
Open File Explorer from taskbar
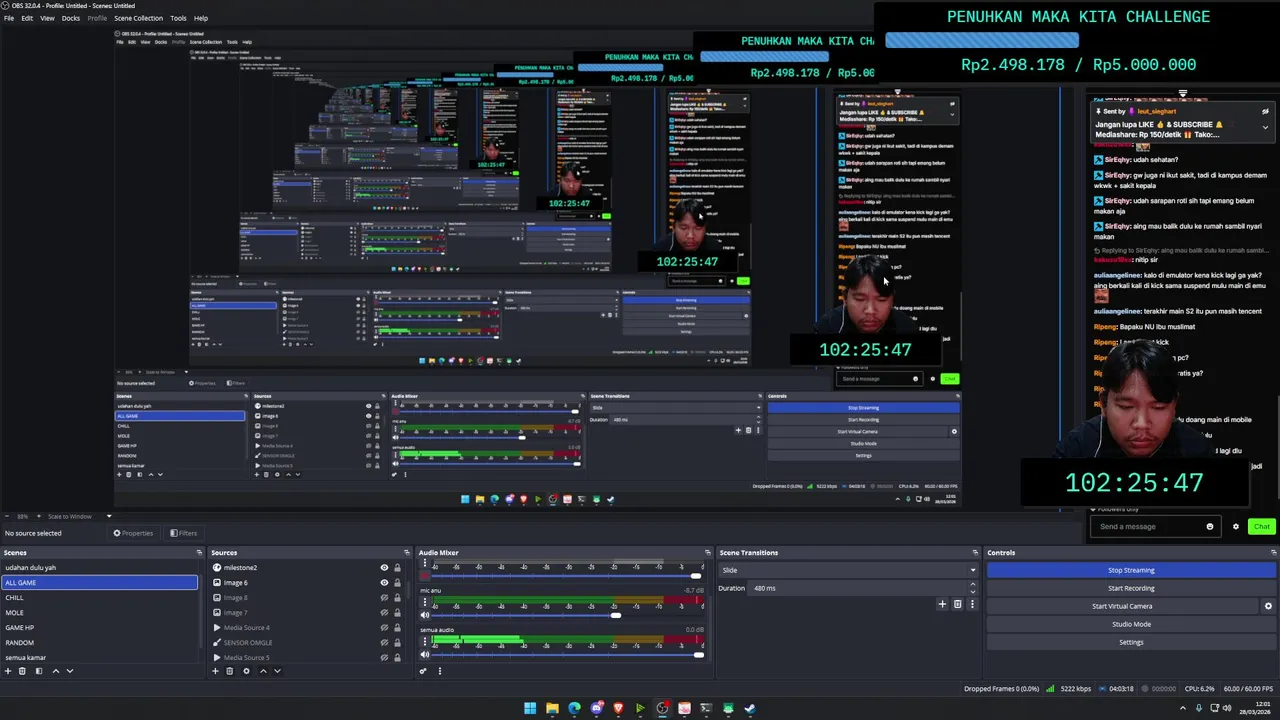pos(552,708)
